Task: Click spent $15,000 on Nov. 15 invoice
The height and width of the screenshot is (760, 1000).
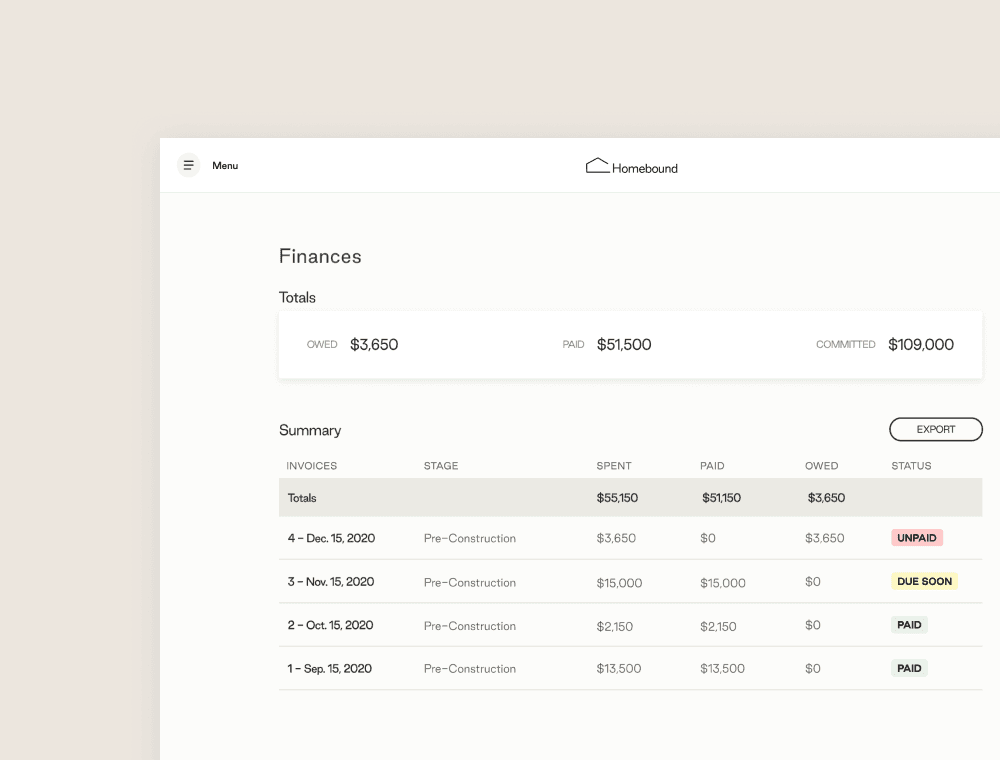Action: click(x=619, y=583)
